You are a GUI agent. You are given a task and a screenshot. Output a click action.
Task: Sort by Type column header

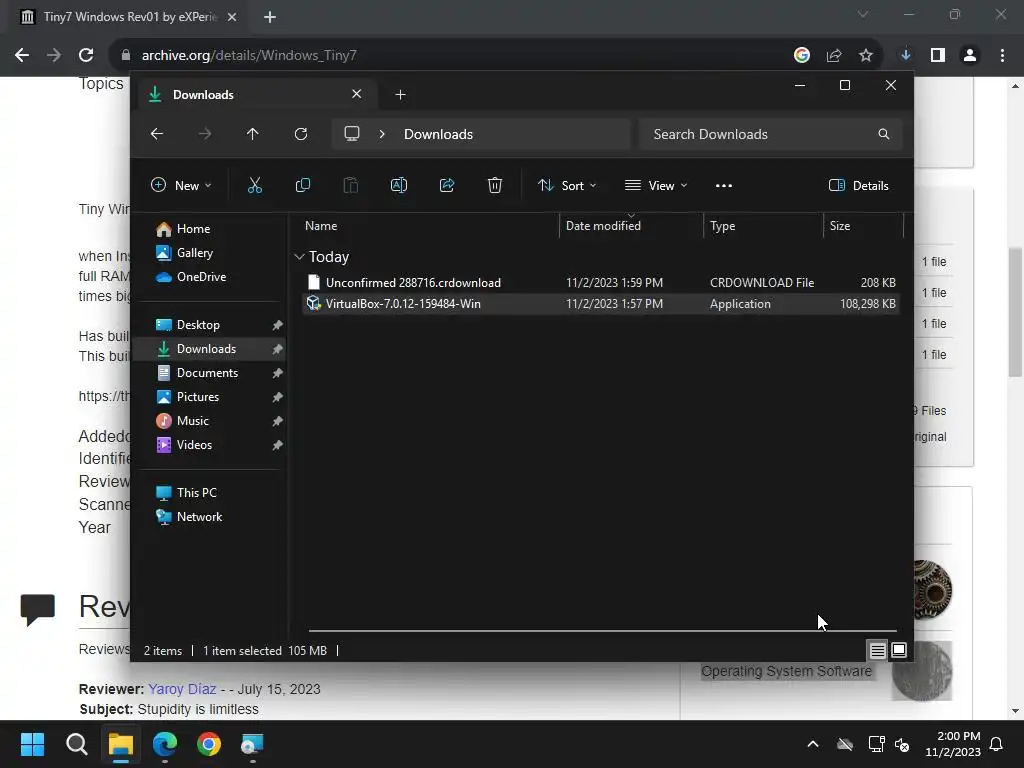pyautogui.click(x=763, y=226)
